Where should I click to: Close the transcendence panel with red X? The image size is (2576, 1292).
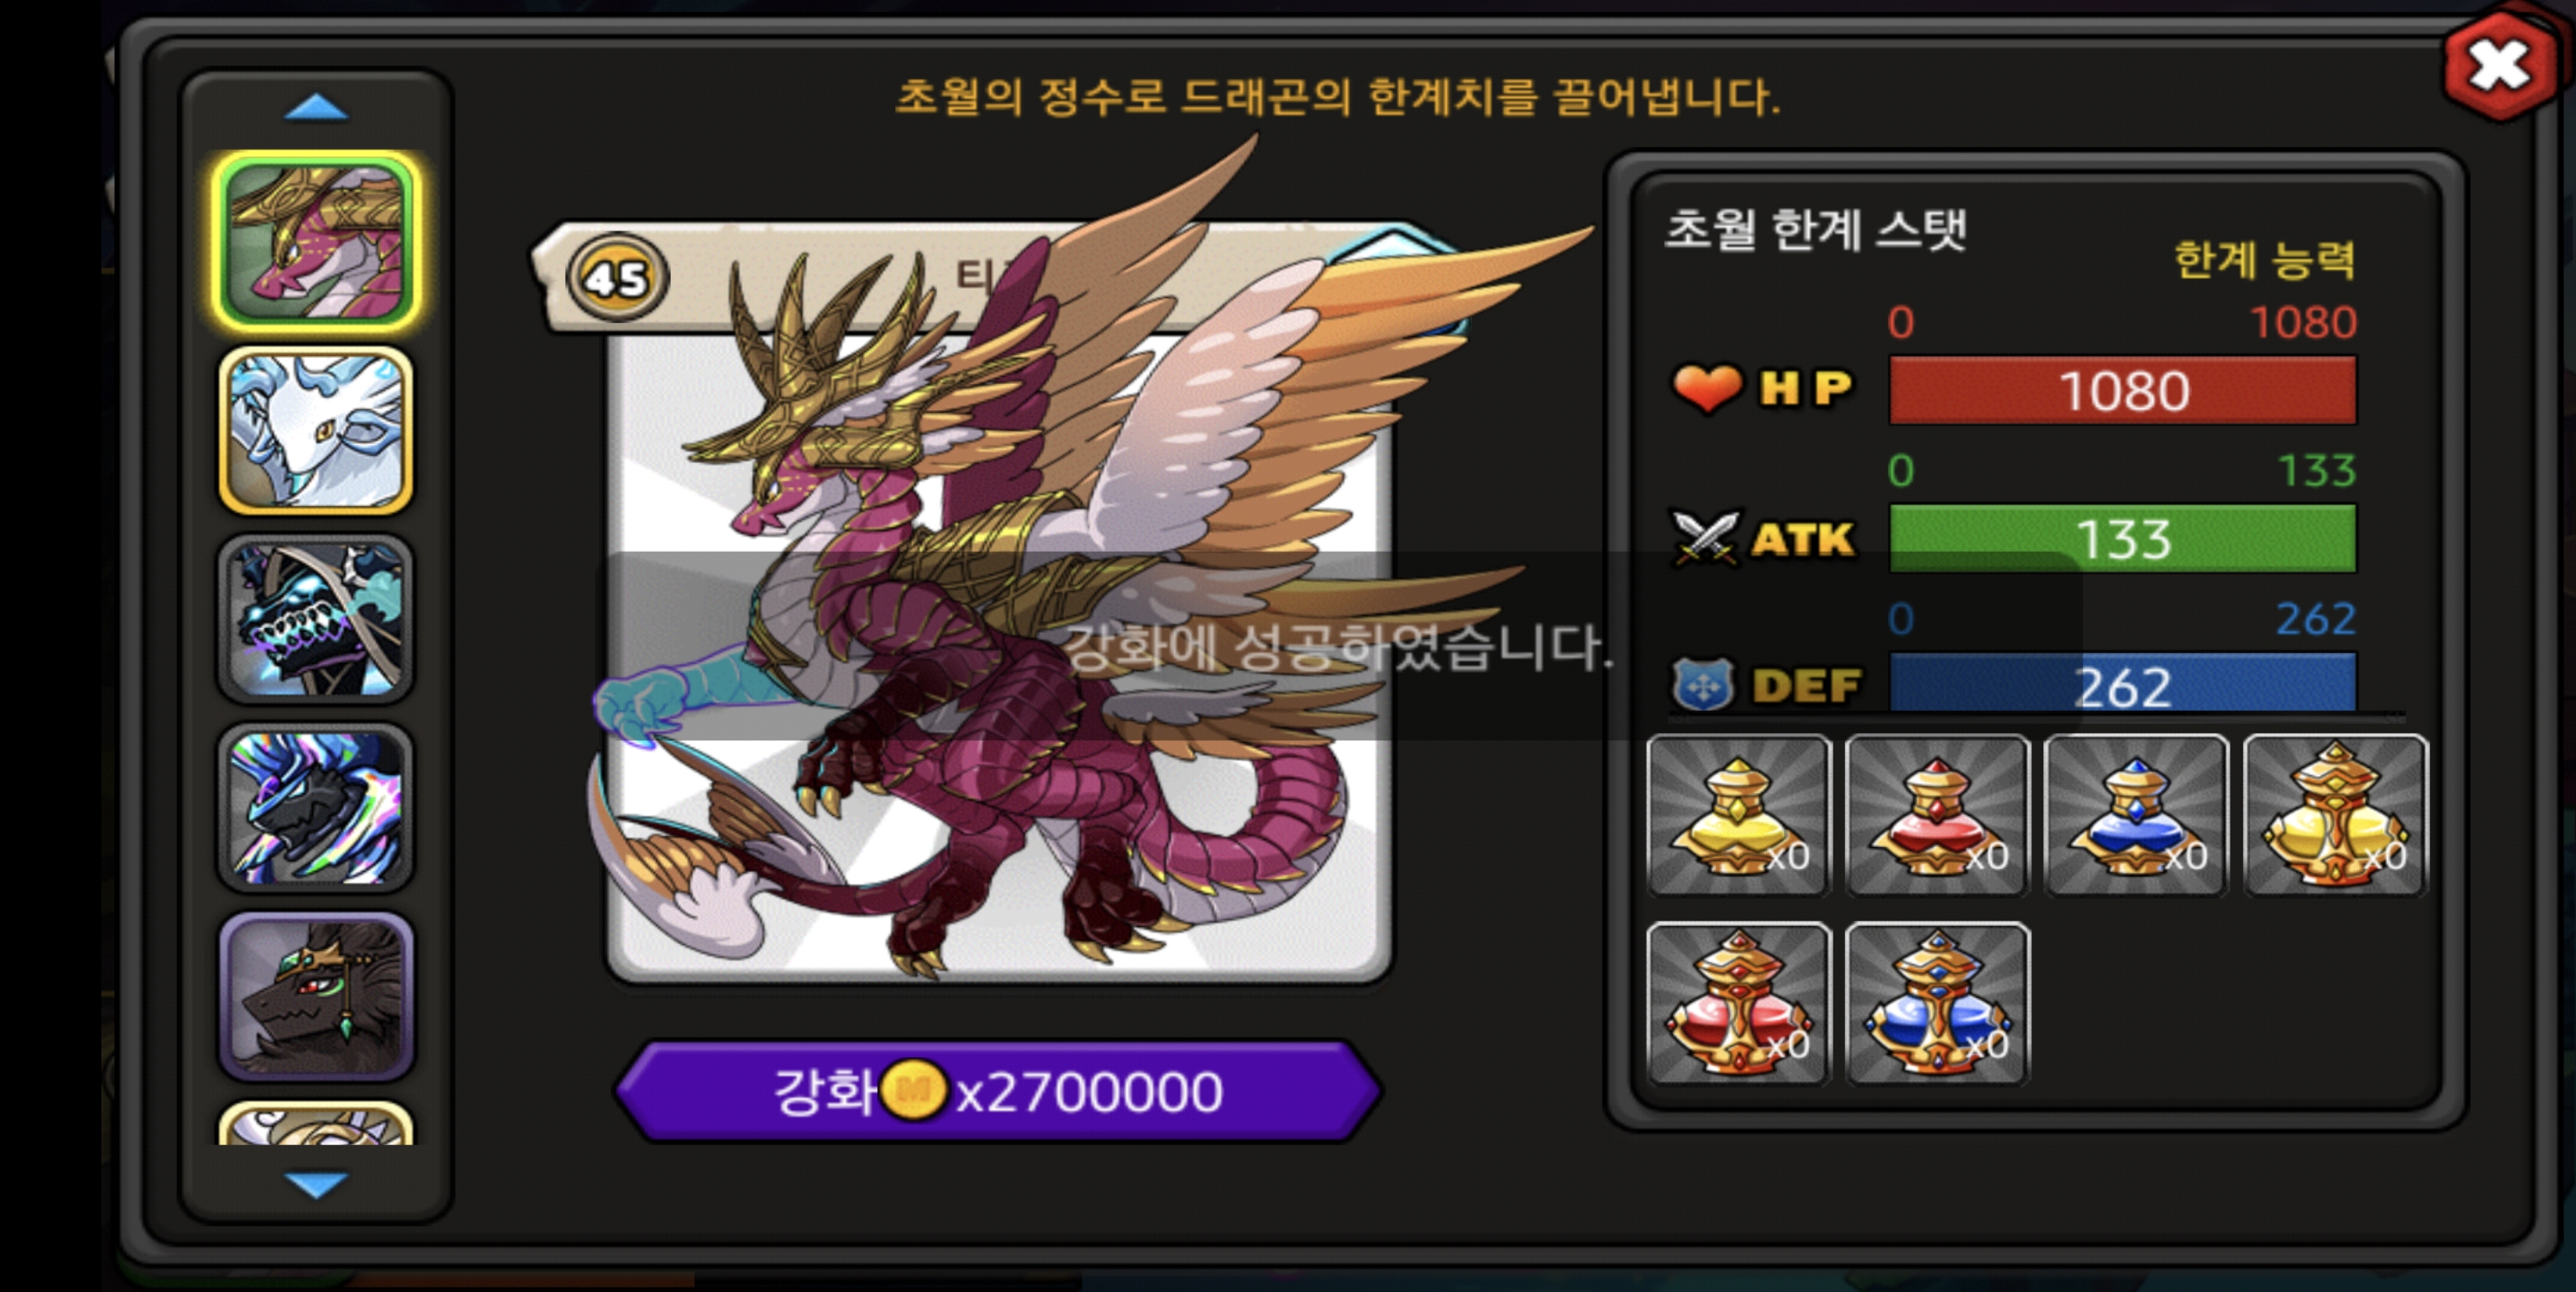click(x=2499, y=67)
